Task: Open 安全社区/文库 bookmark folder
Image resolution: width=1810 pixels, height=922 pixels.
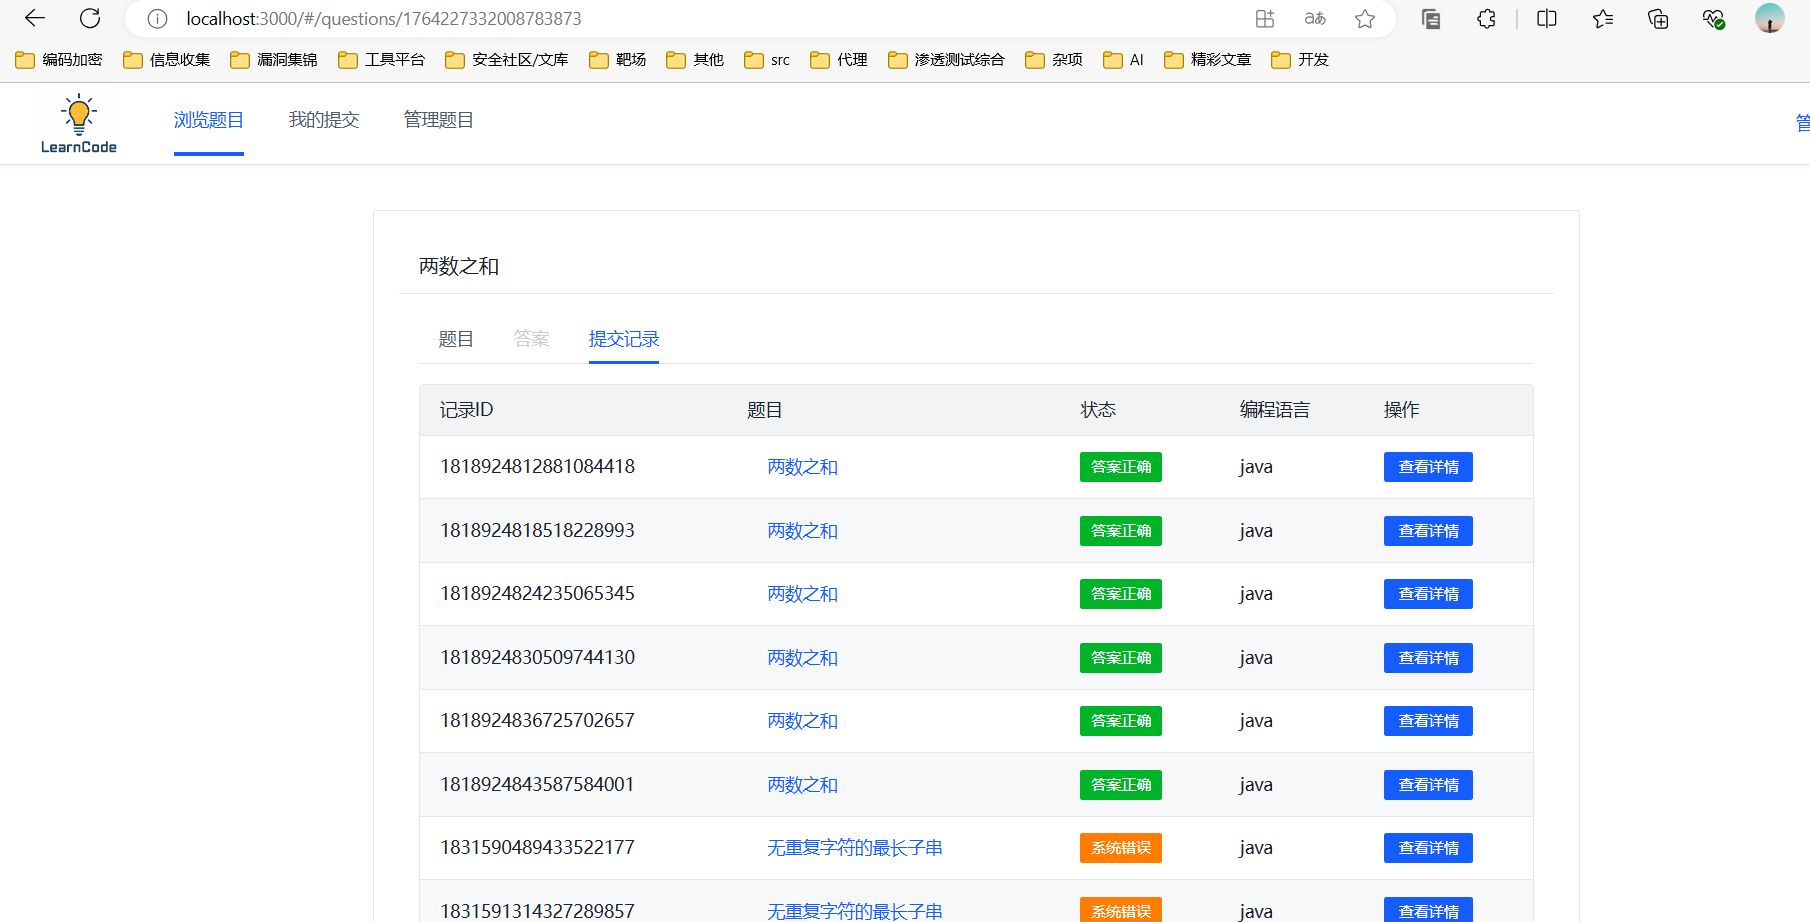Action: coord(507,60)
